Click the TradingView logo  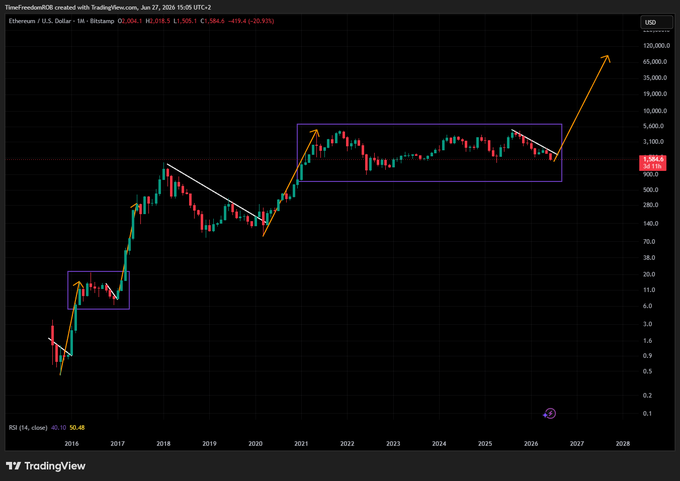[46, 466]
